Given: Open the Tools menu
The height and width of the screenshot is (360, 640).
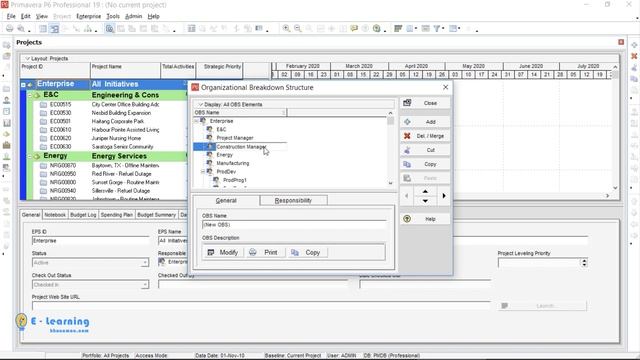Looking at the screenshot, I should tap(113, 16).
